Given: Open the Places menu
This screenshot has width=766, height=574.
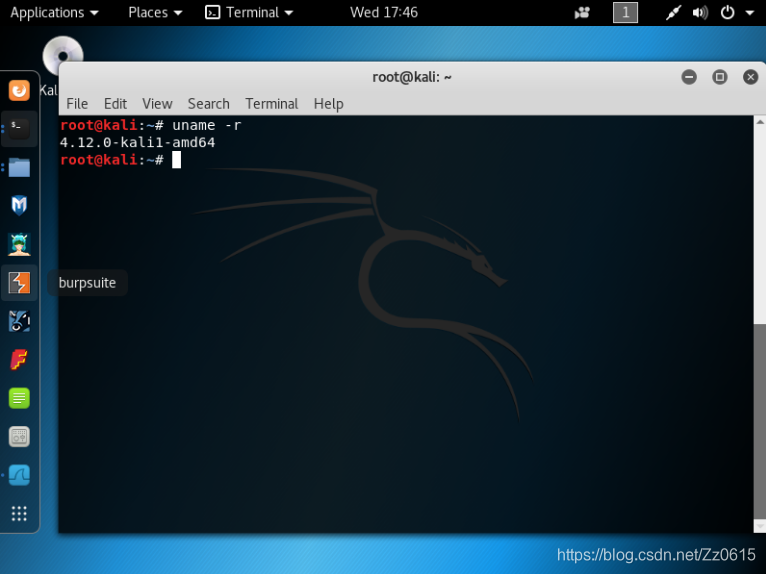Looking at the screenshot, I should [155, 13].
